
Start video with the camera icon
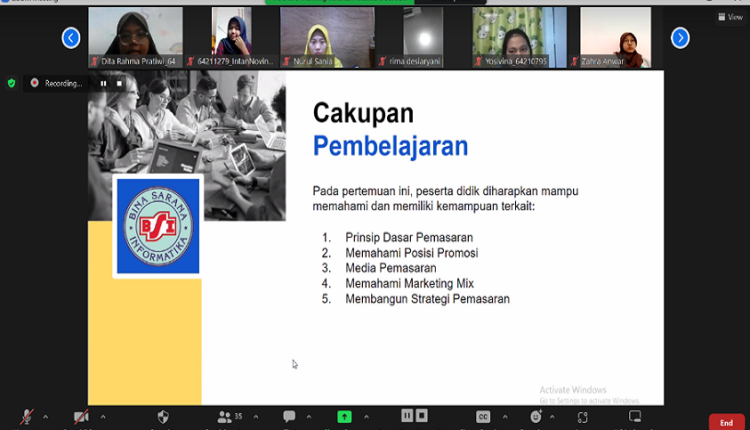81,417
